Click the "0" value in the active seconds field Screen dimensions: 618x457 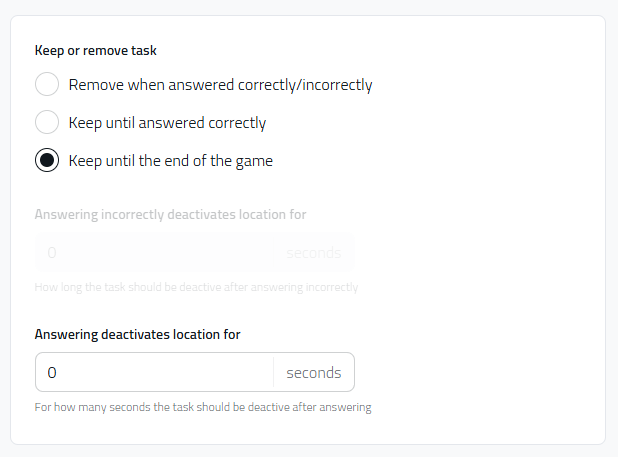click(x=52, y=373)
